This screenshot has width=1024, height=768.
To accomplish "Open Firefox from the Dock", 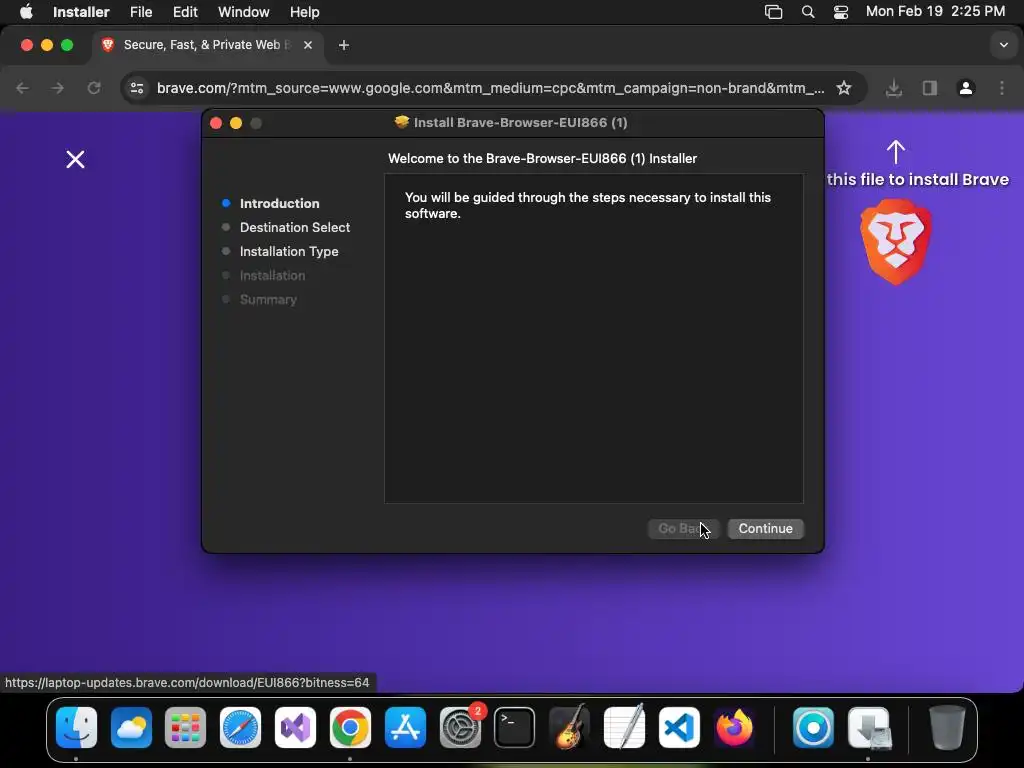I will [x=734, y=728].
